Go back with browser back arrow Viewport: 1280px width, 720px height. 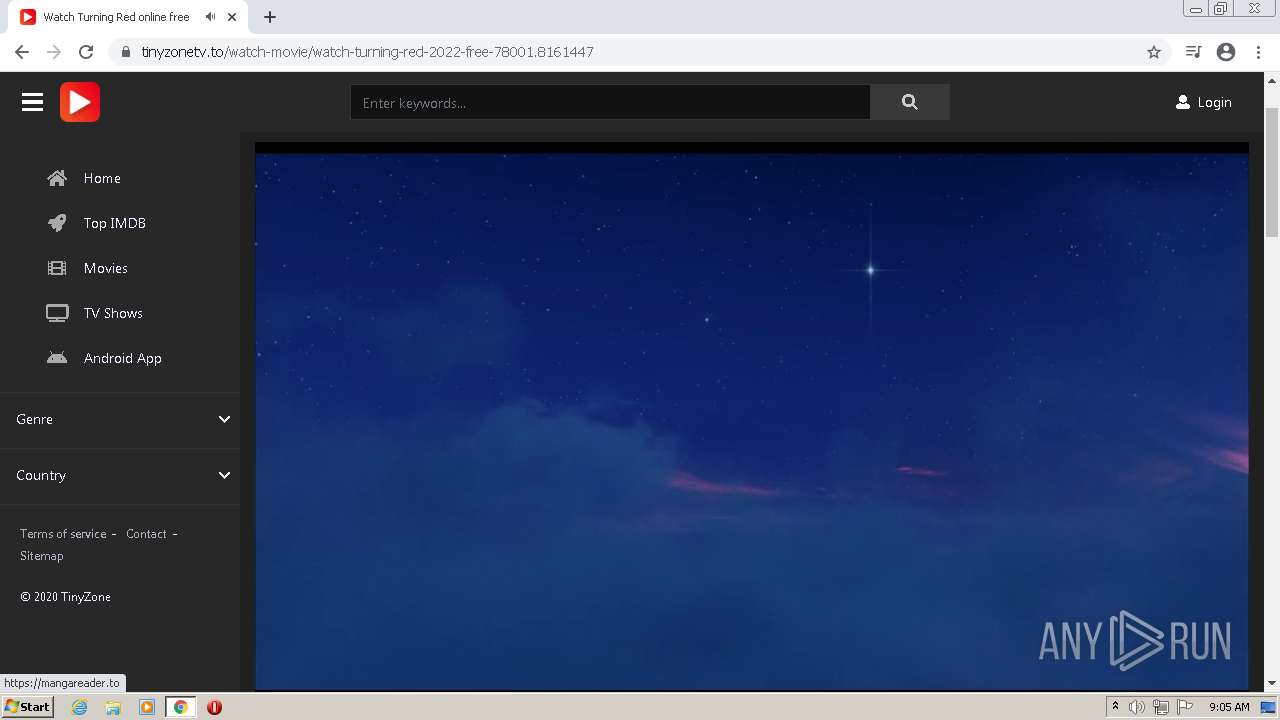coord(22,52)
